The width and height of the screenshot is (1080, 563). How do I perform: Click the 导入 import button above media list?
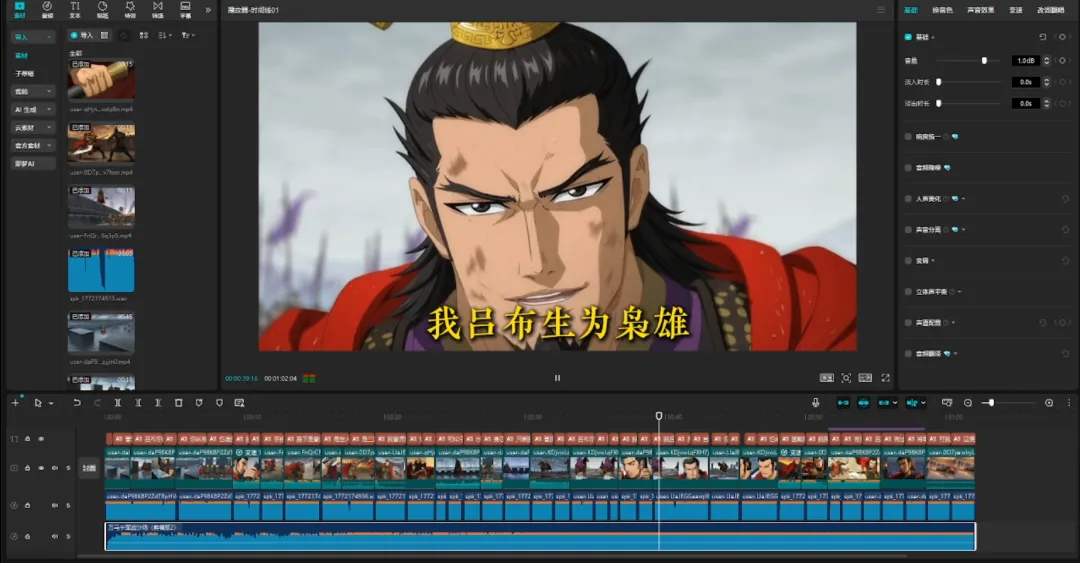point(81,35)
